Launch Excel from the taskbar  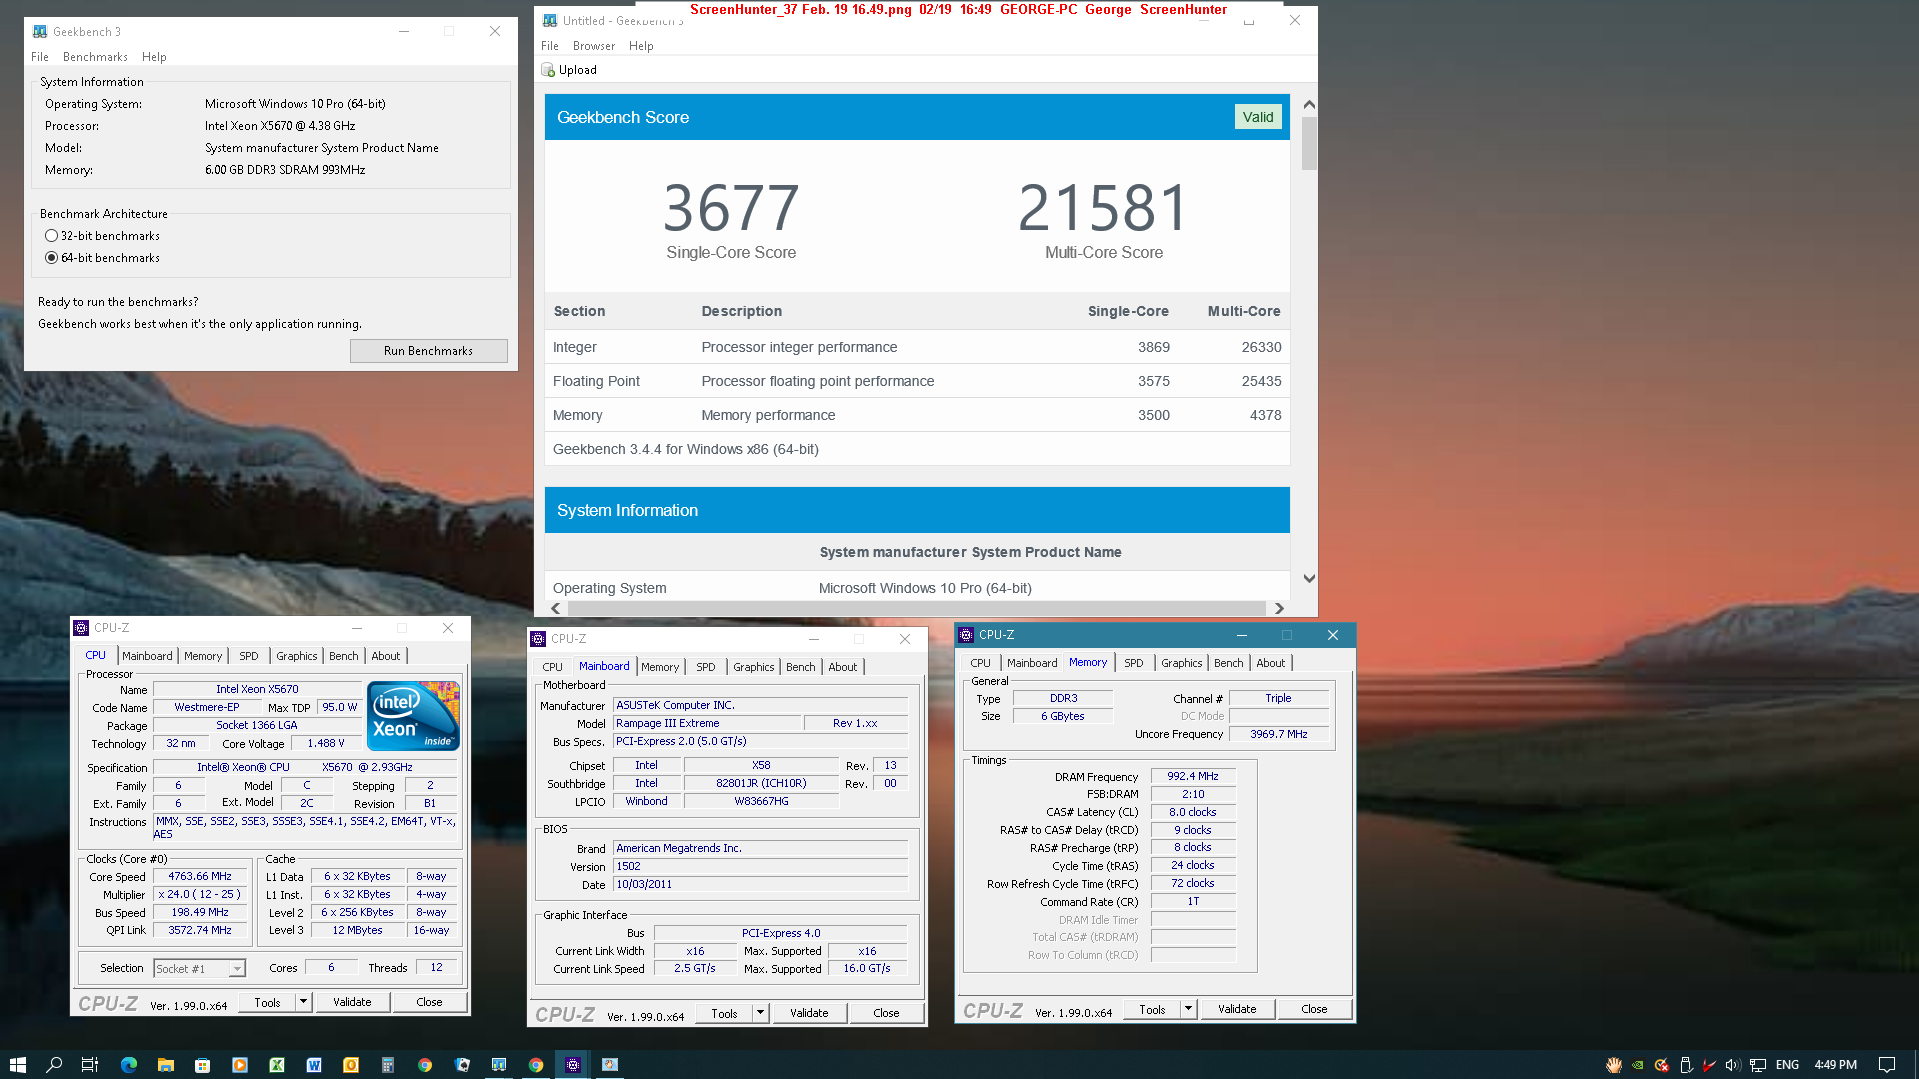click(277, 1064)
